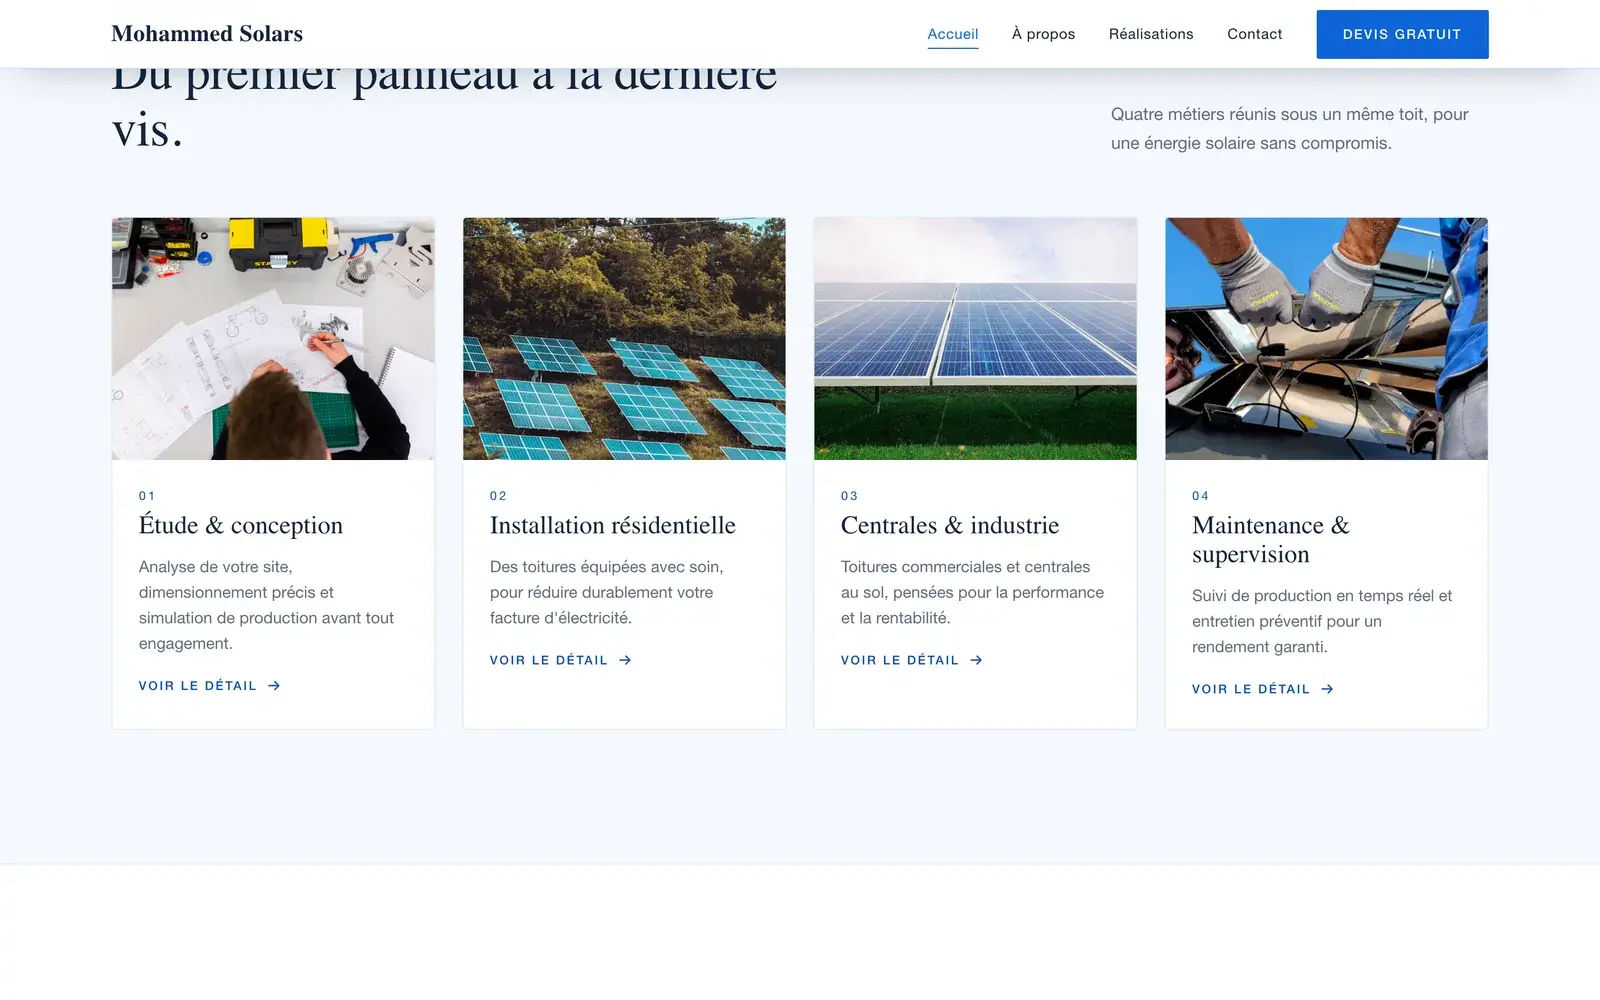Image resolution: width=1600 pixels, height=1000 pixels.
Task: Click the arrow icon in Installation résidentielle card
Action: pos(625,660)
